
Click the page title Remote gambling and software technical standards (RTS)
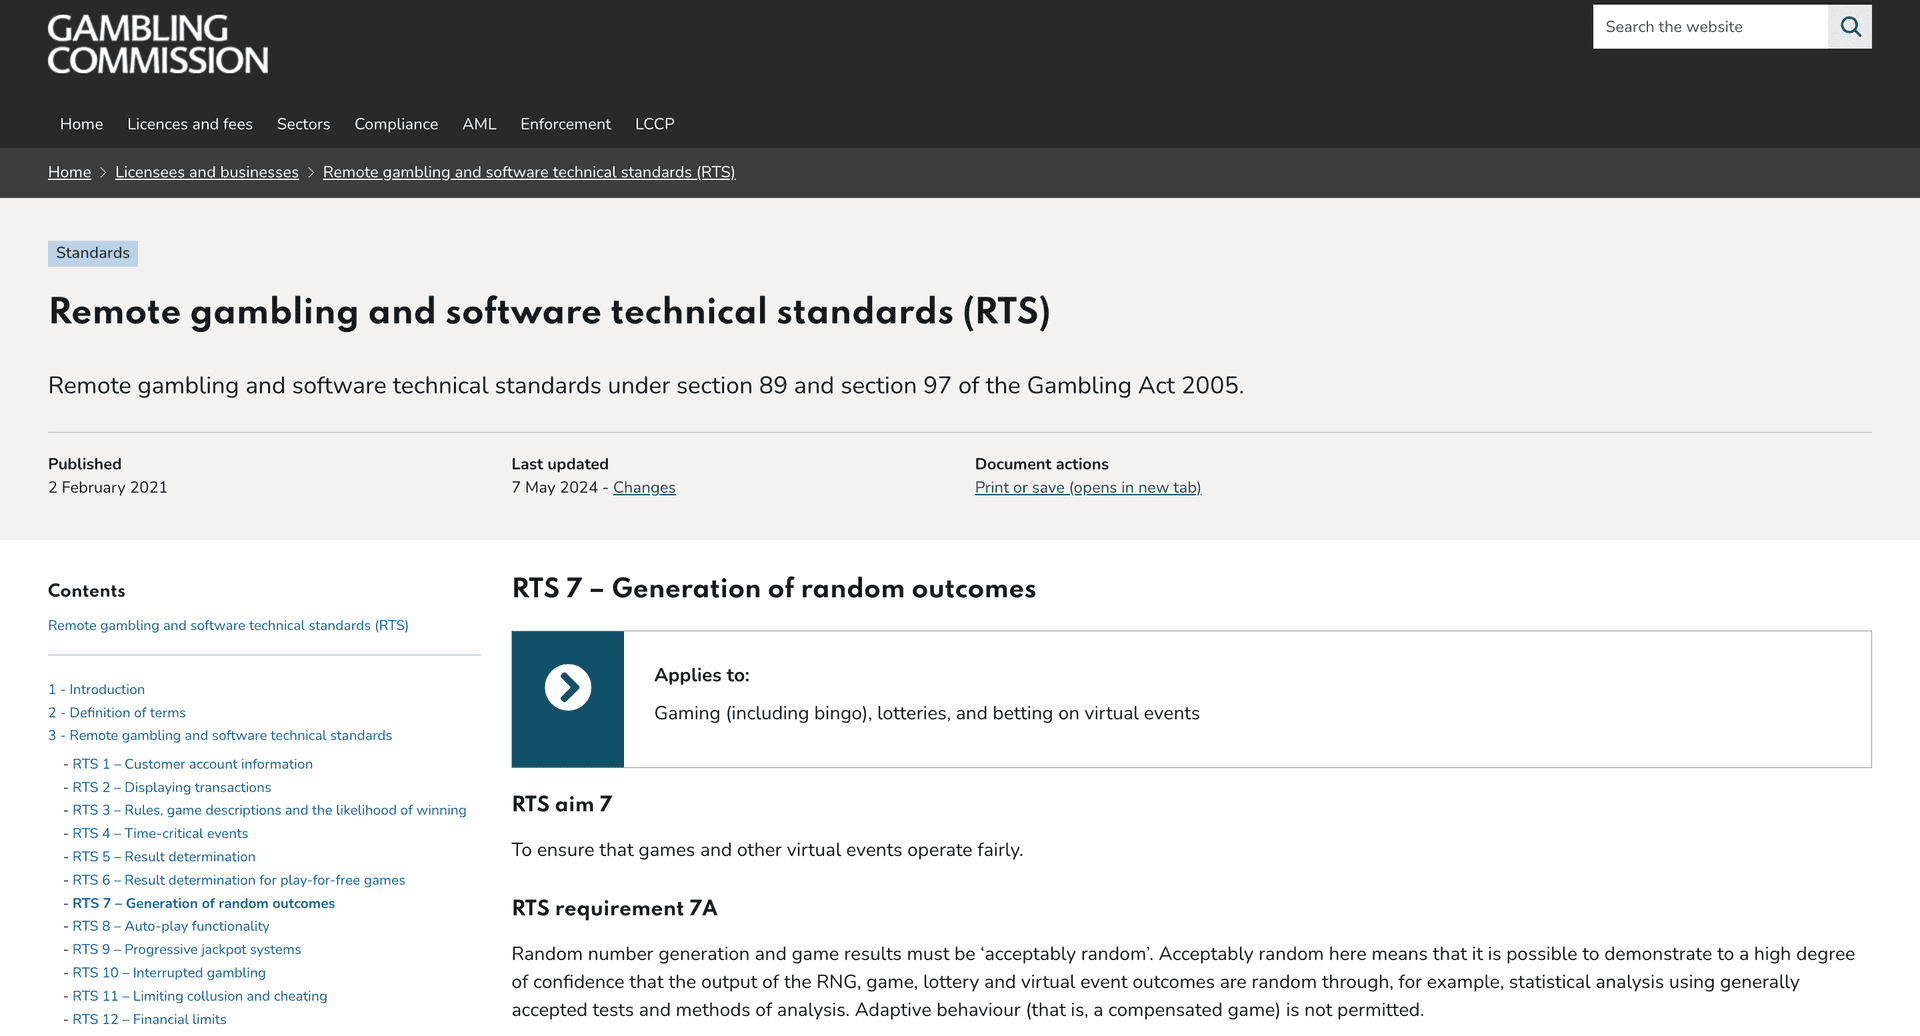pyautogui.click(x=549, y=312)
